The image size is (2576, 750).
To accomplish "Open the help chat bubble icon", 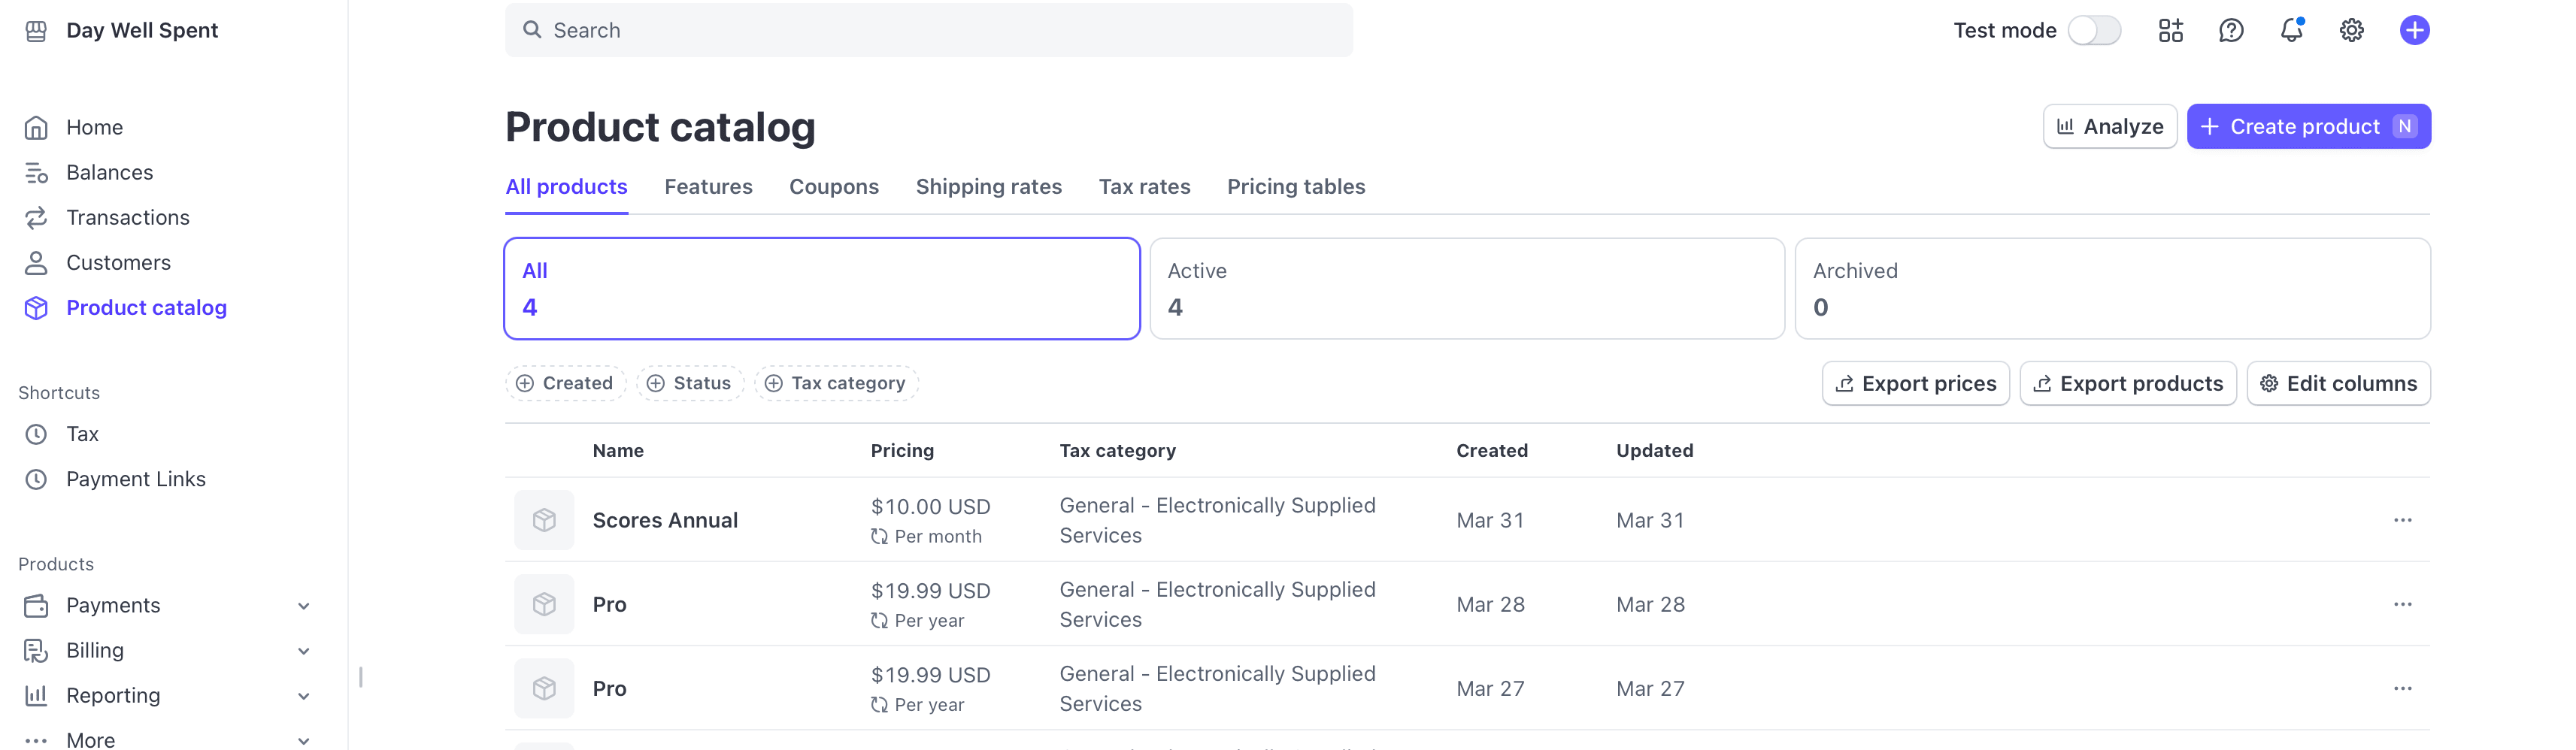I will pos(2231,30).
